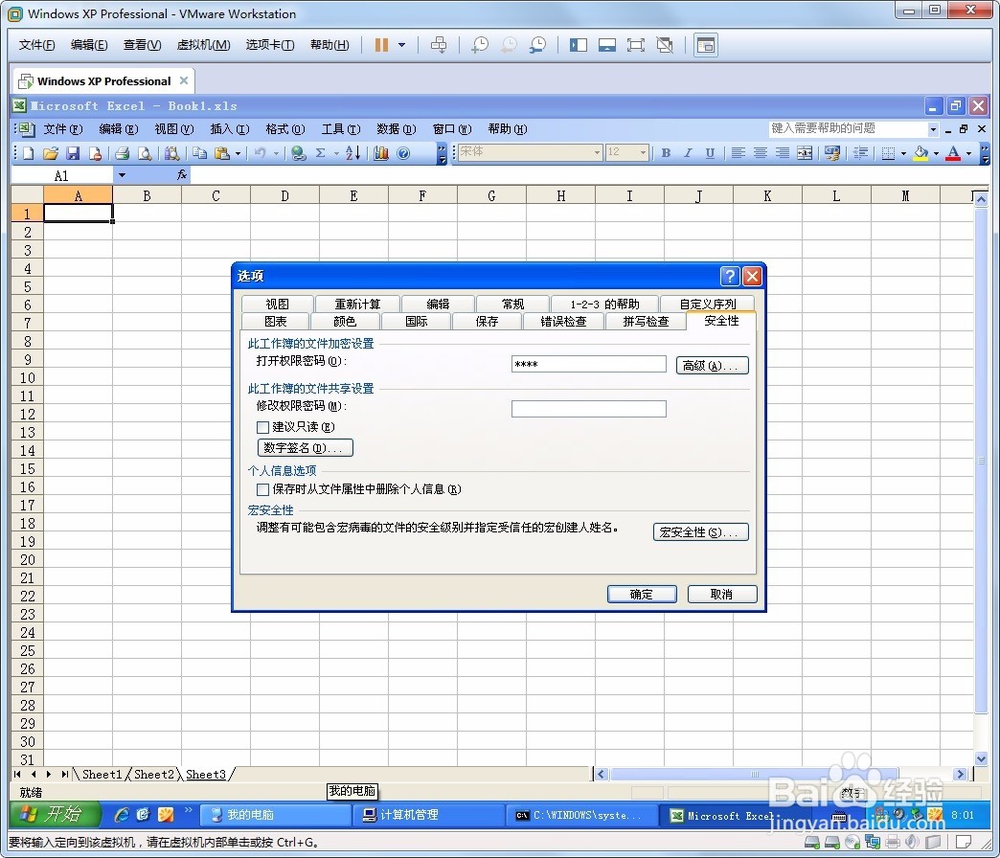Open the Fill Color dropdown arrow
Viewport: 1000px width, 858px height.
click(936, 153)
